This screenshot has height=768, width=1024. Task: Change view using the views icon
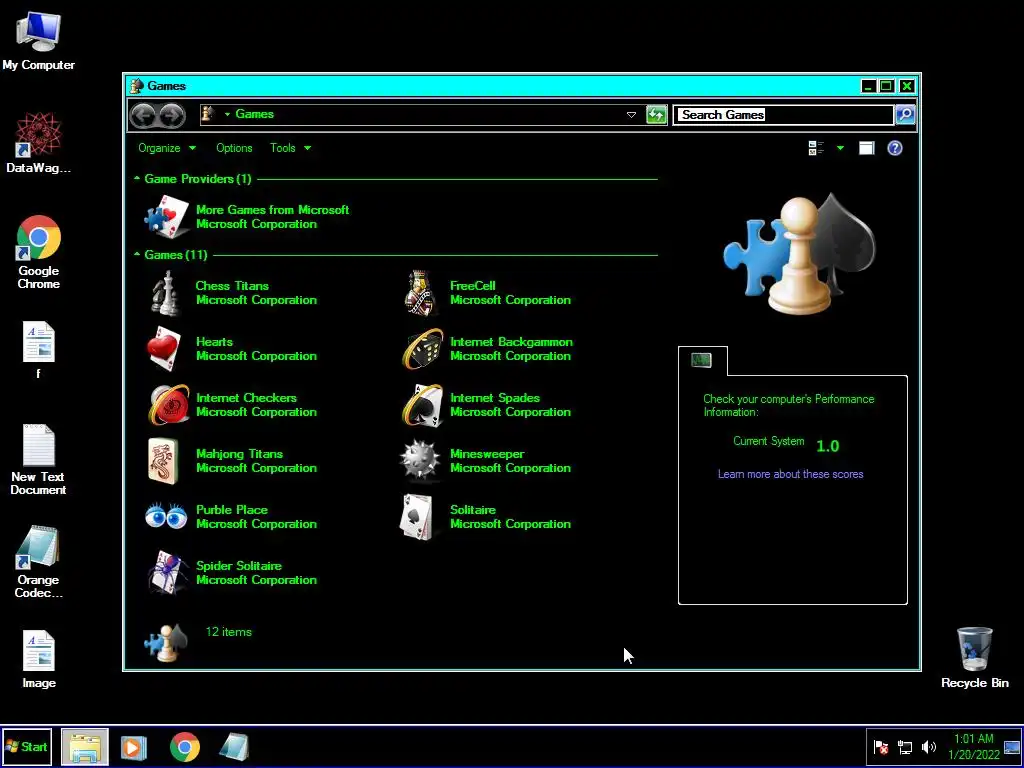(x=816, y=148)
